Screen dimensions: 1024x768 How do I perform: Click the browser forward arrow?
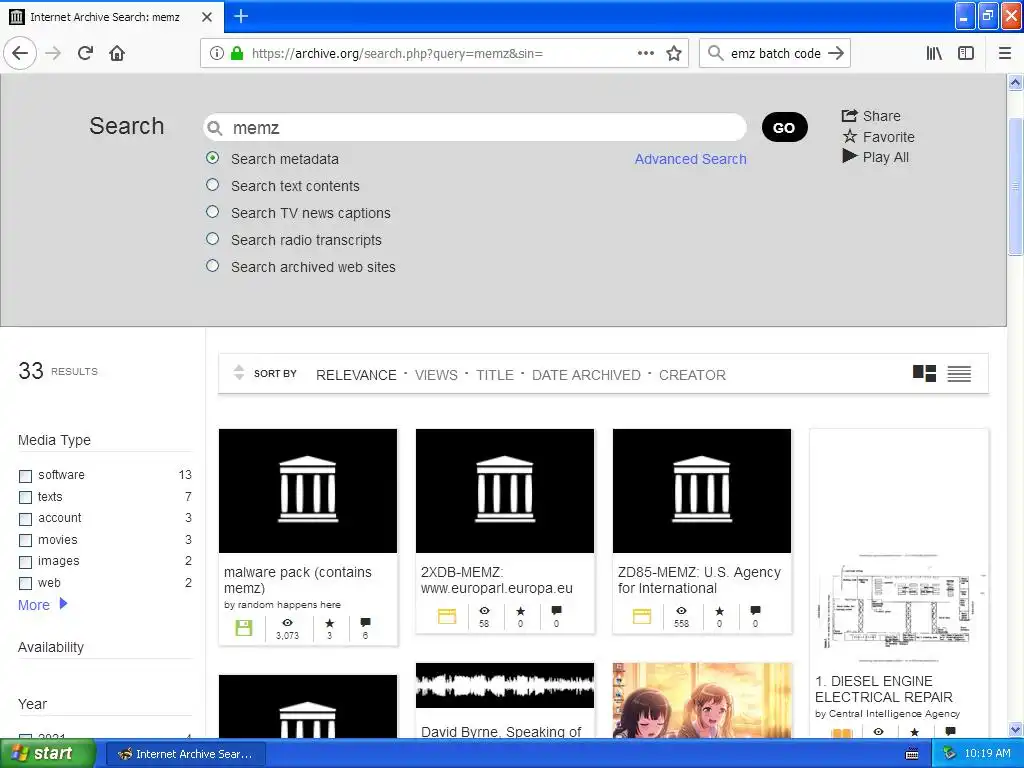pyautogui.click(x=54, y=53)
